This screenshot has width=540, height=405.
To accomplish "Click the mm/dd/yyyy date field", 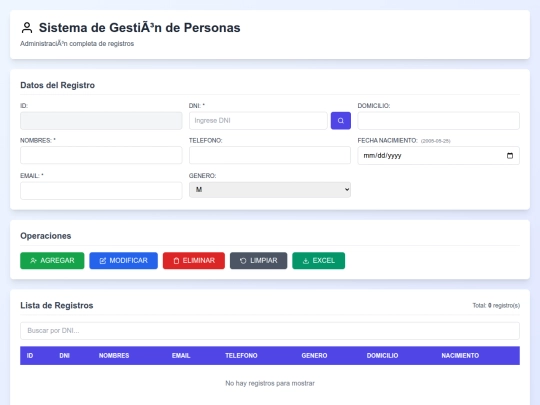I will pos(438,156).
